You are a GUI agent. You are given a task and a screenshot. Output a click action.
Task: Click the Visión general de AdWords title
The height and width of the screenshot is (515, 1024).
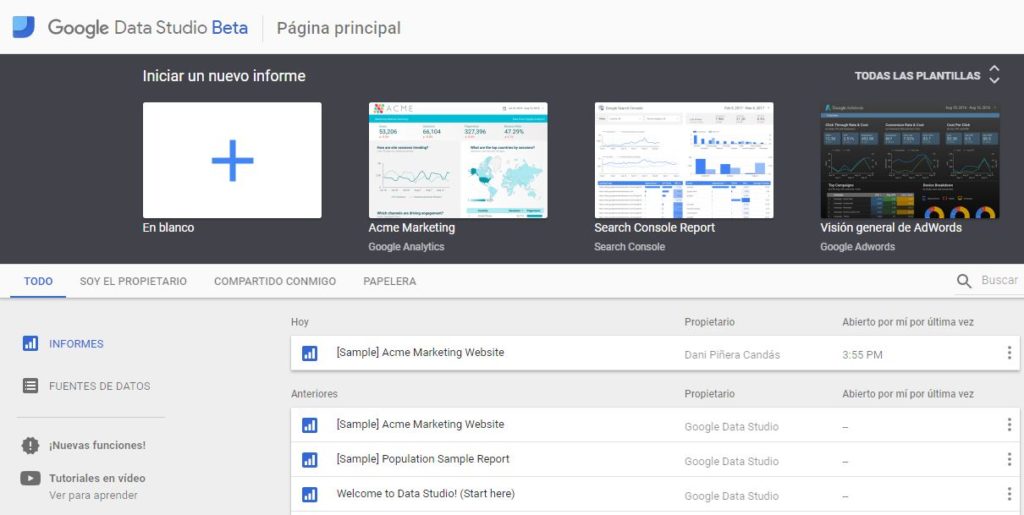[x=891, y=228]
